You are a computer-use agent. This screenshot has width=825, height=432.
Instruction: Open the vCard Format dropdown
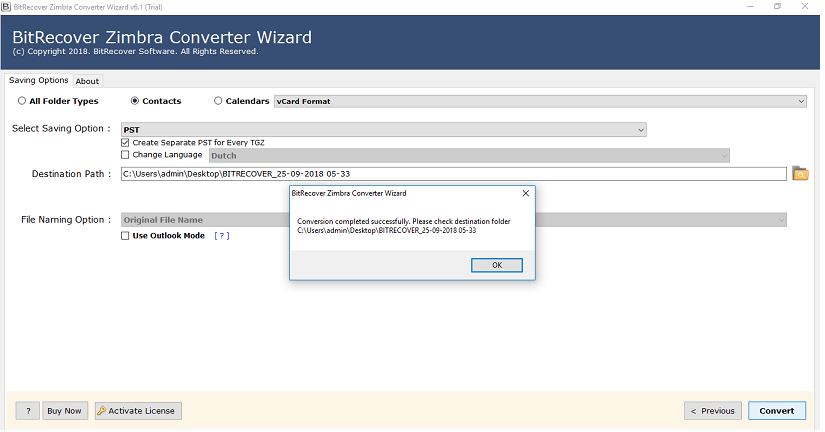coord(540,101)
